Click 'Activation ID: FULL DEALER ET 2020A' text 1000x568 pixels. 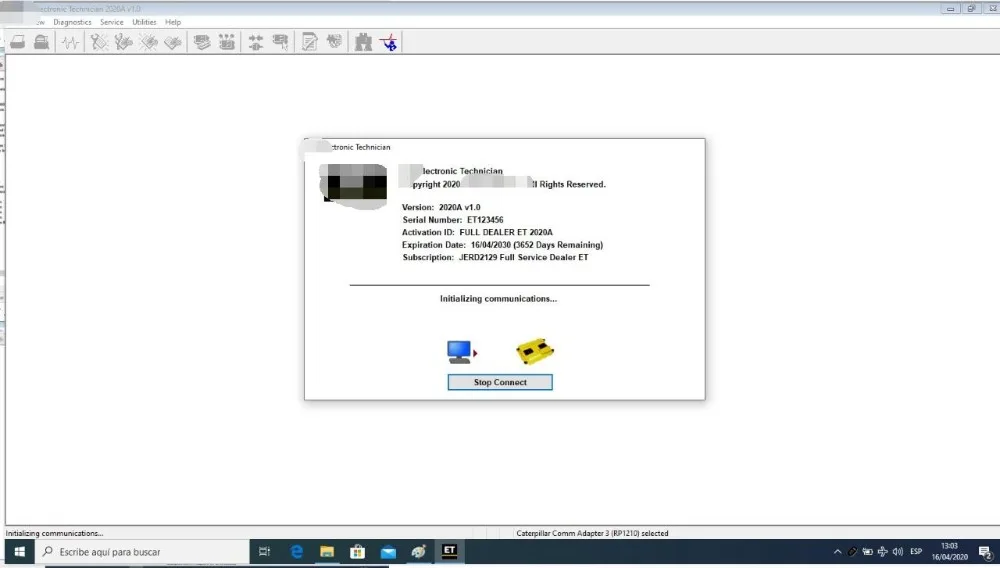(477, 233)
